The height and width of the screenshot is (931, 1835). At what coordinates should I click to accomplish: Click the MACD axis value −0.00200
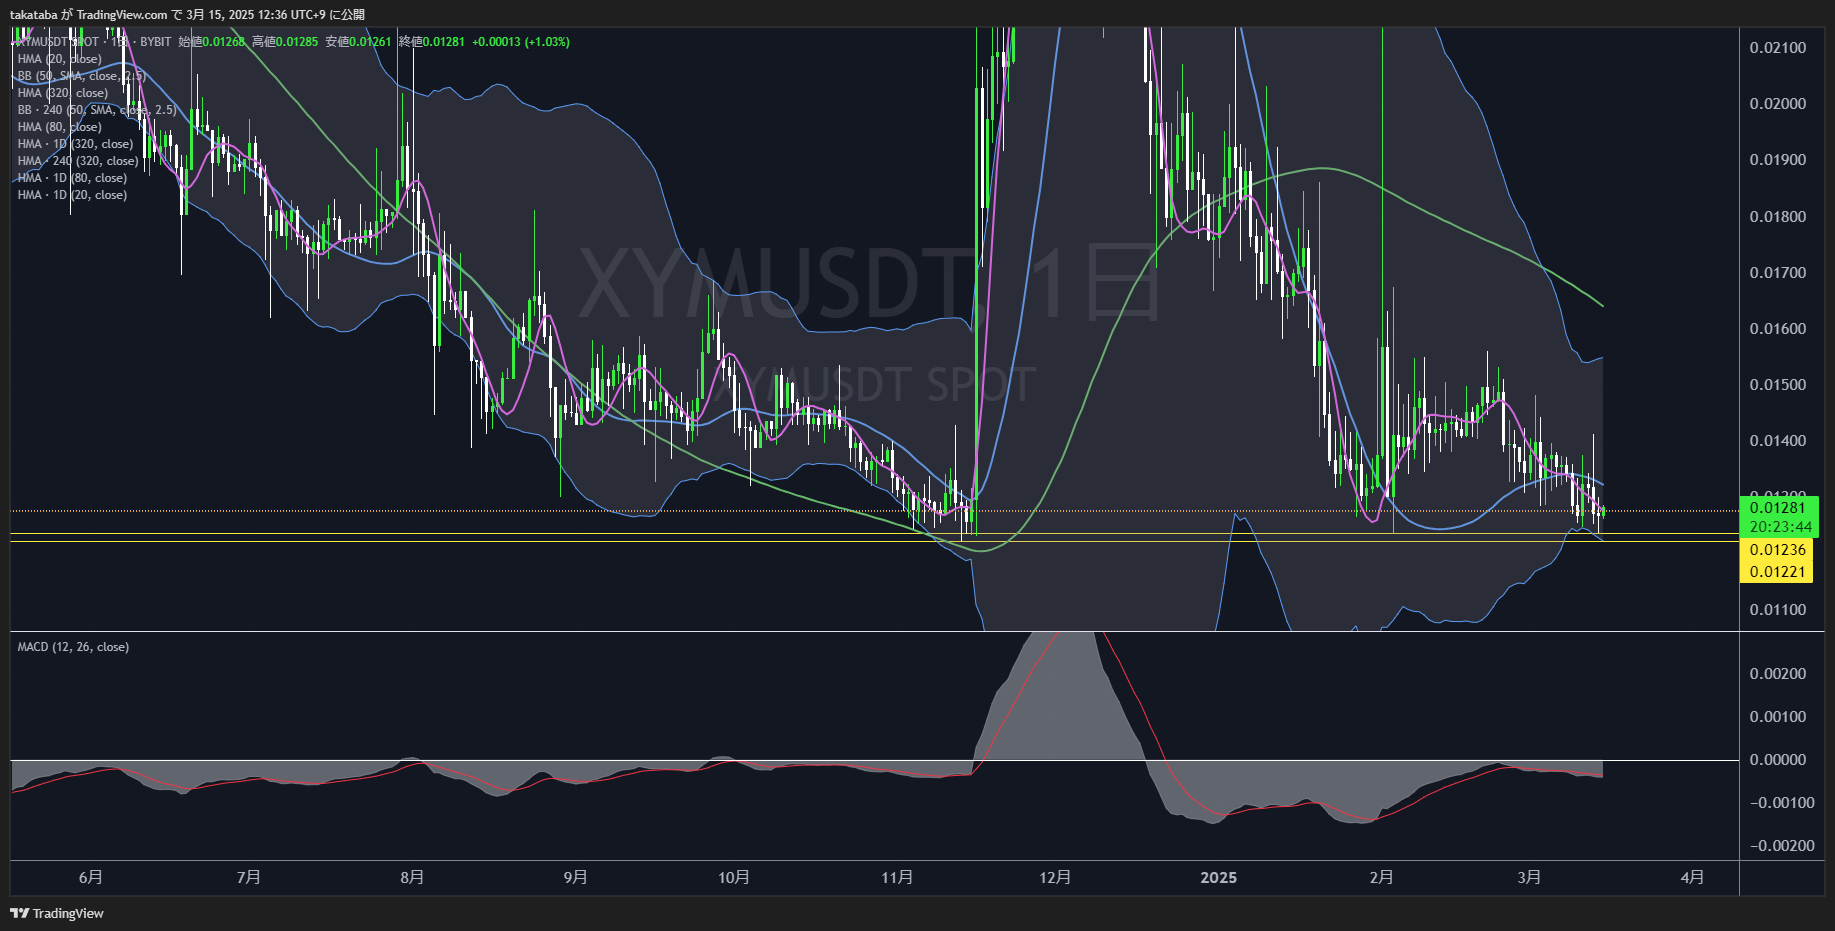(1782, 846)
